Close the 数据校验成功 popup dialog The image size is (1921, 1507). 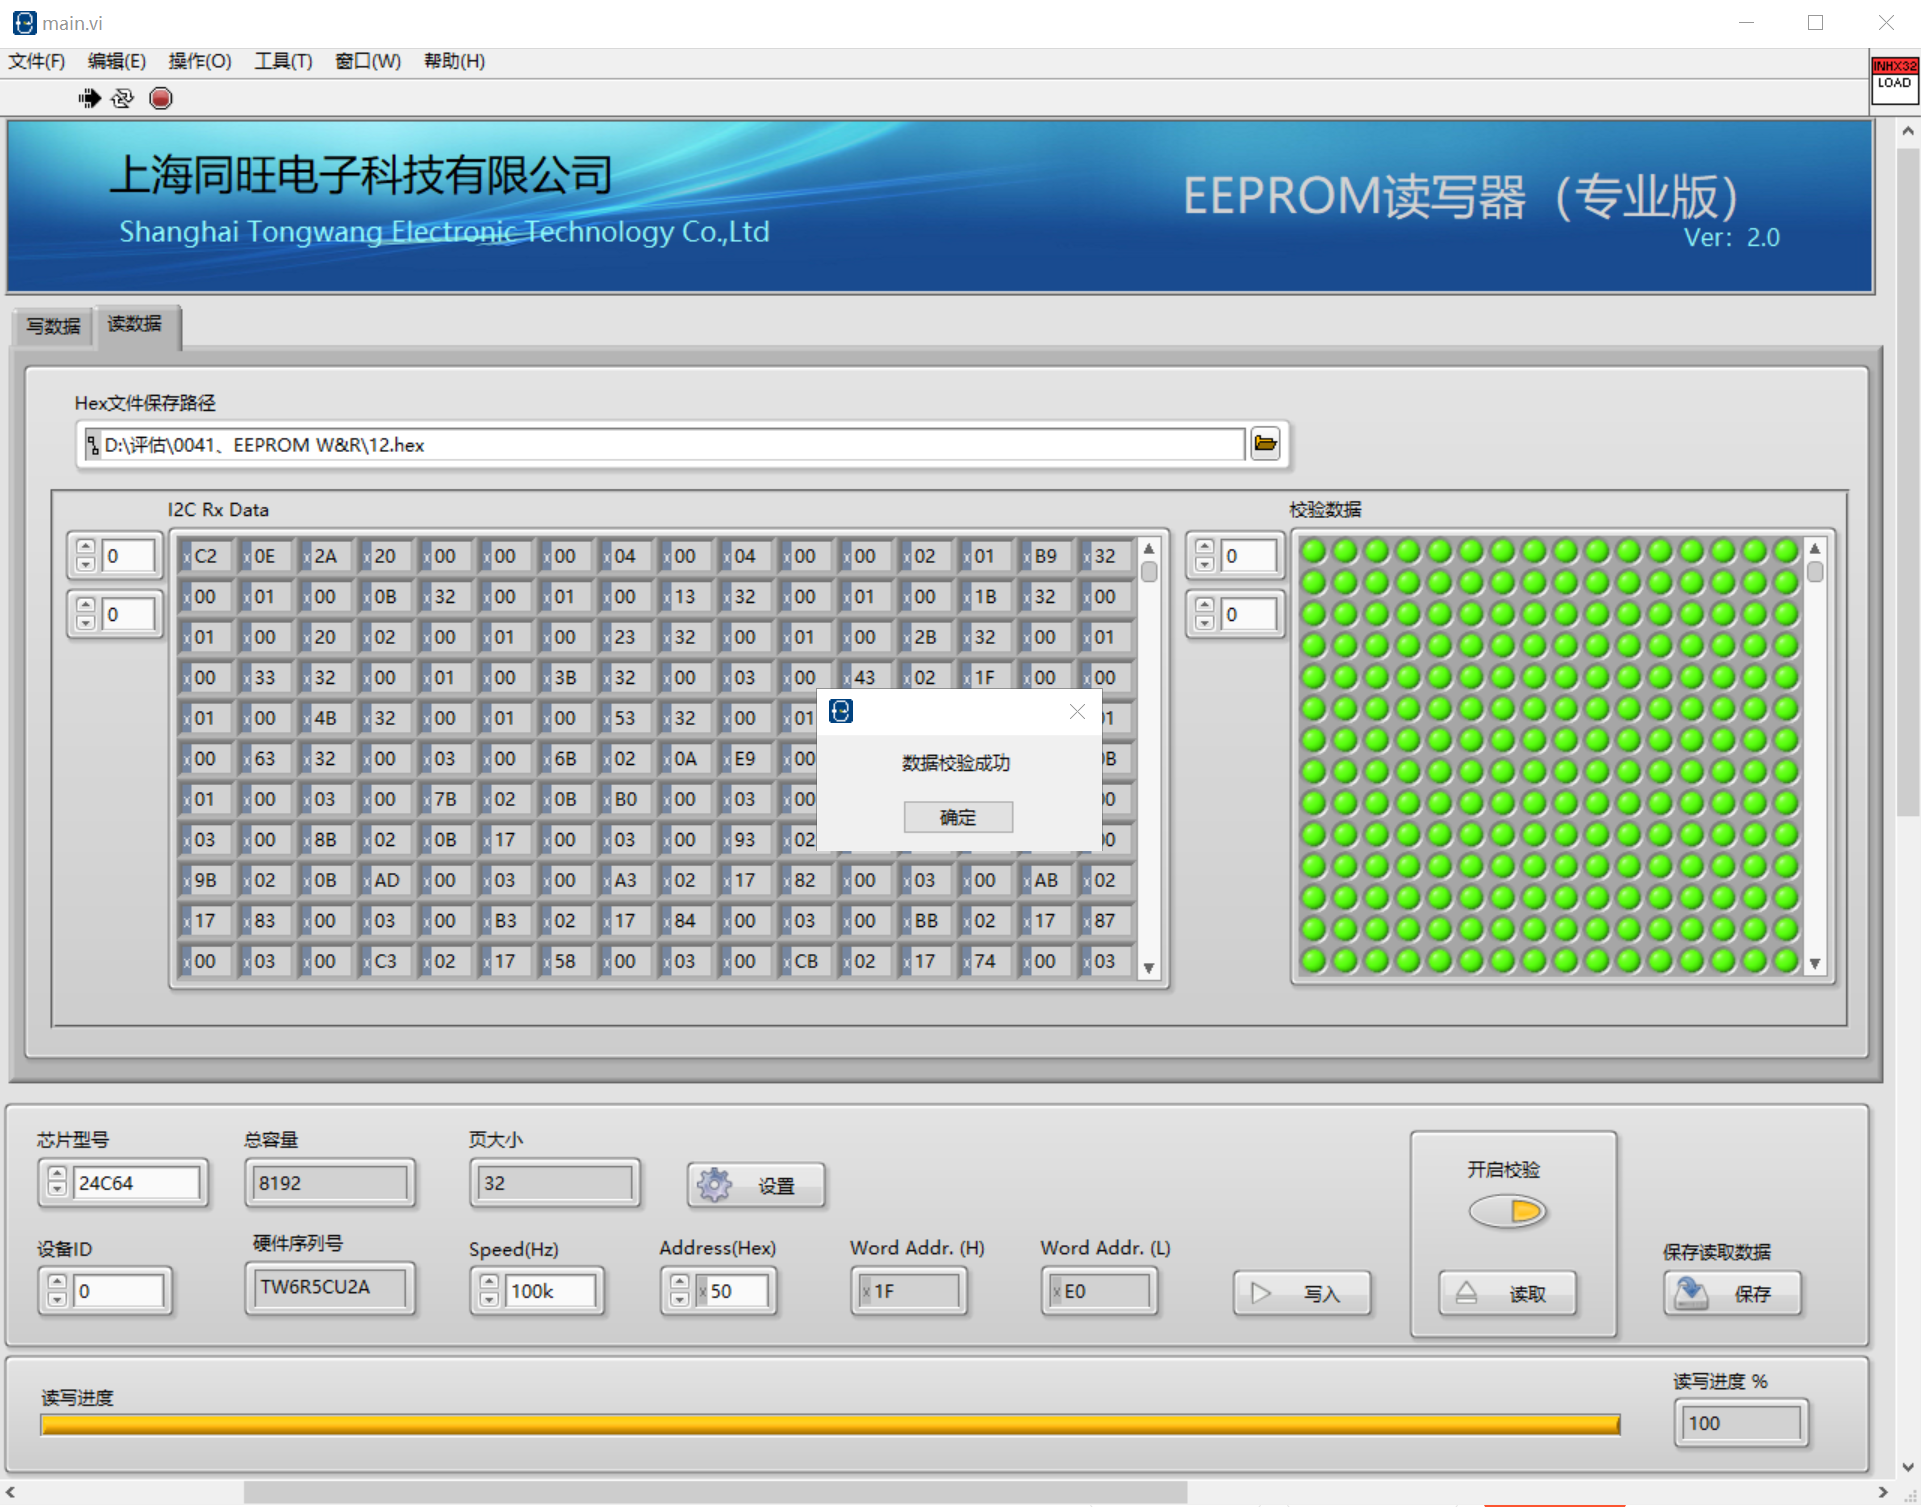click(x=1077, y=711)
